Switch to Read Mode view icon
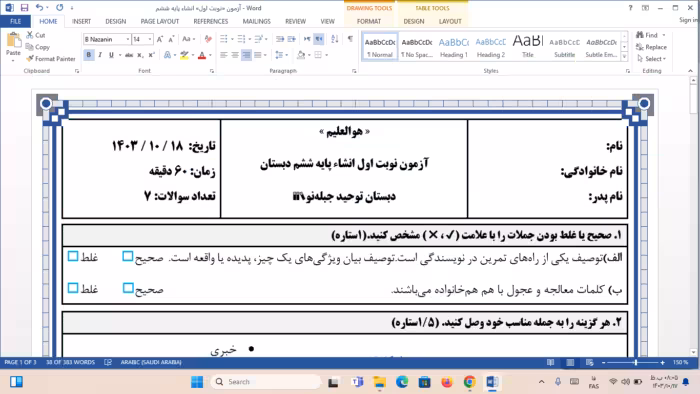The image size is (700, 394). pyautogui.click(x=550, y=362)
